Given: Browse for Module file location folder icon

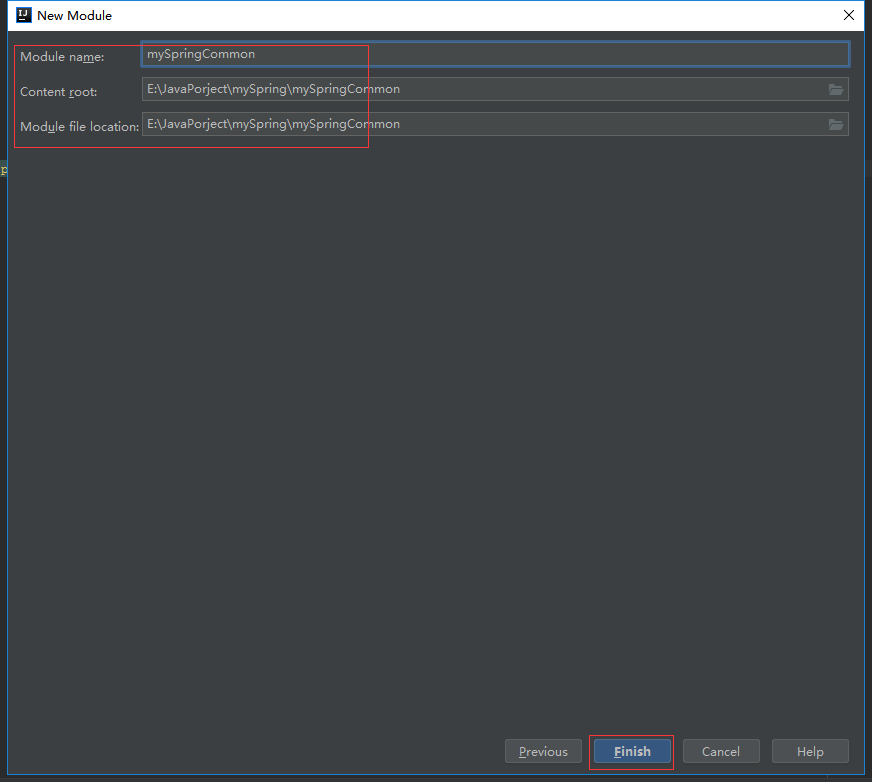Looking at the screenshot, I should click(836, 125).
